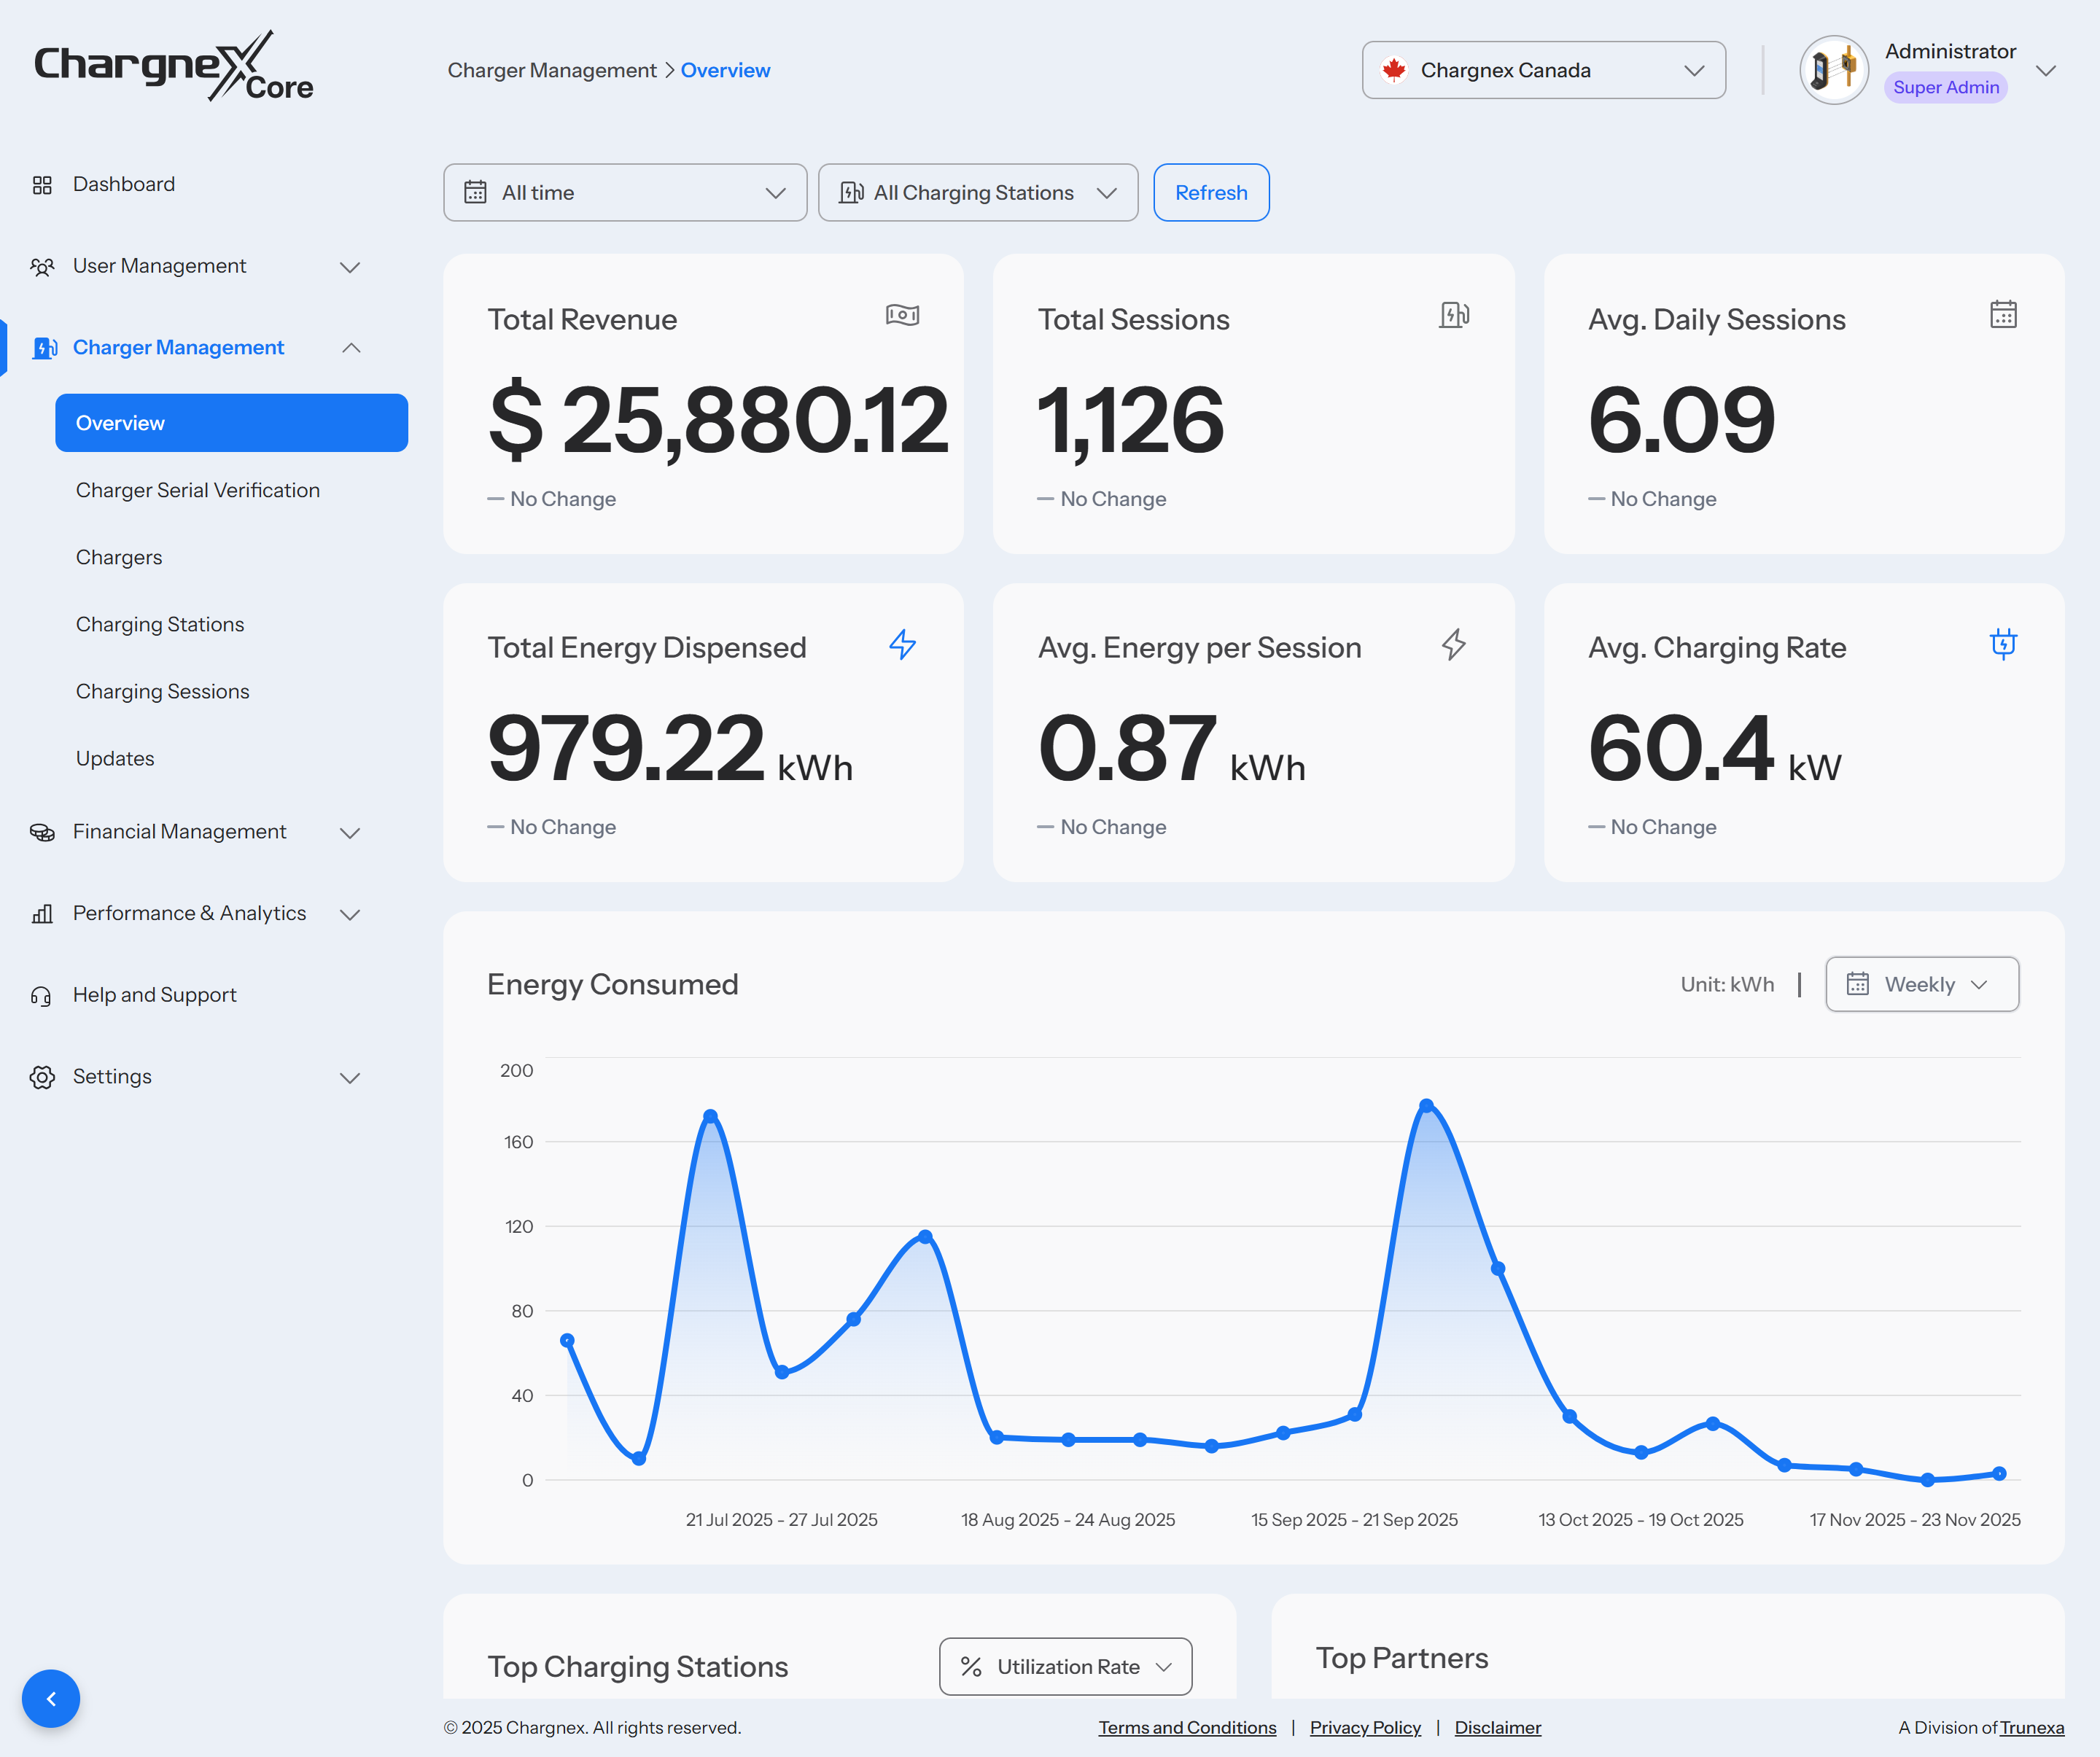2100x1757 pixels.
Task: Open the All time date range dropdown
Action: 625,193
